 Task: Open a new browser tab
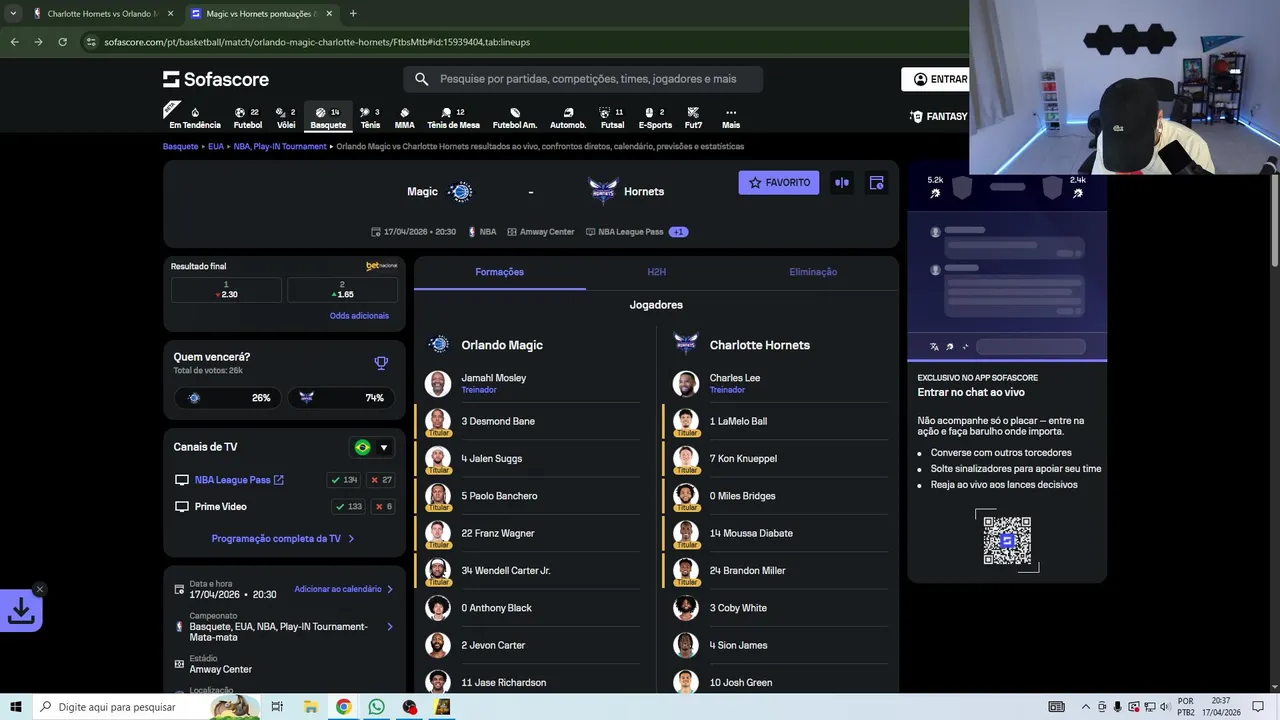[353, 14]
